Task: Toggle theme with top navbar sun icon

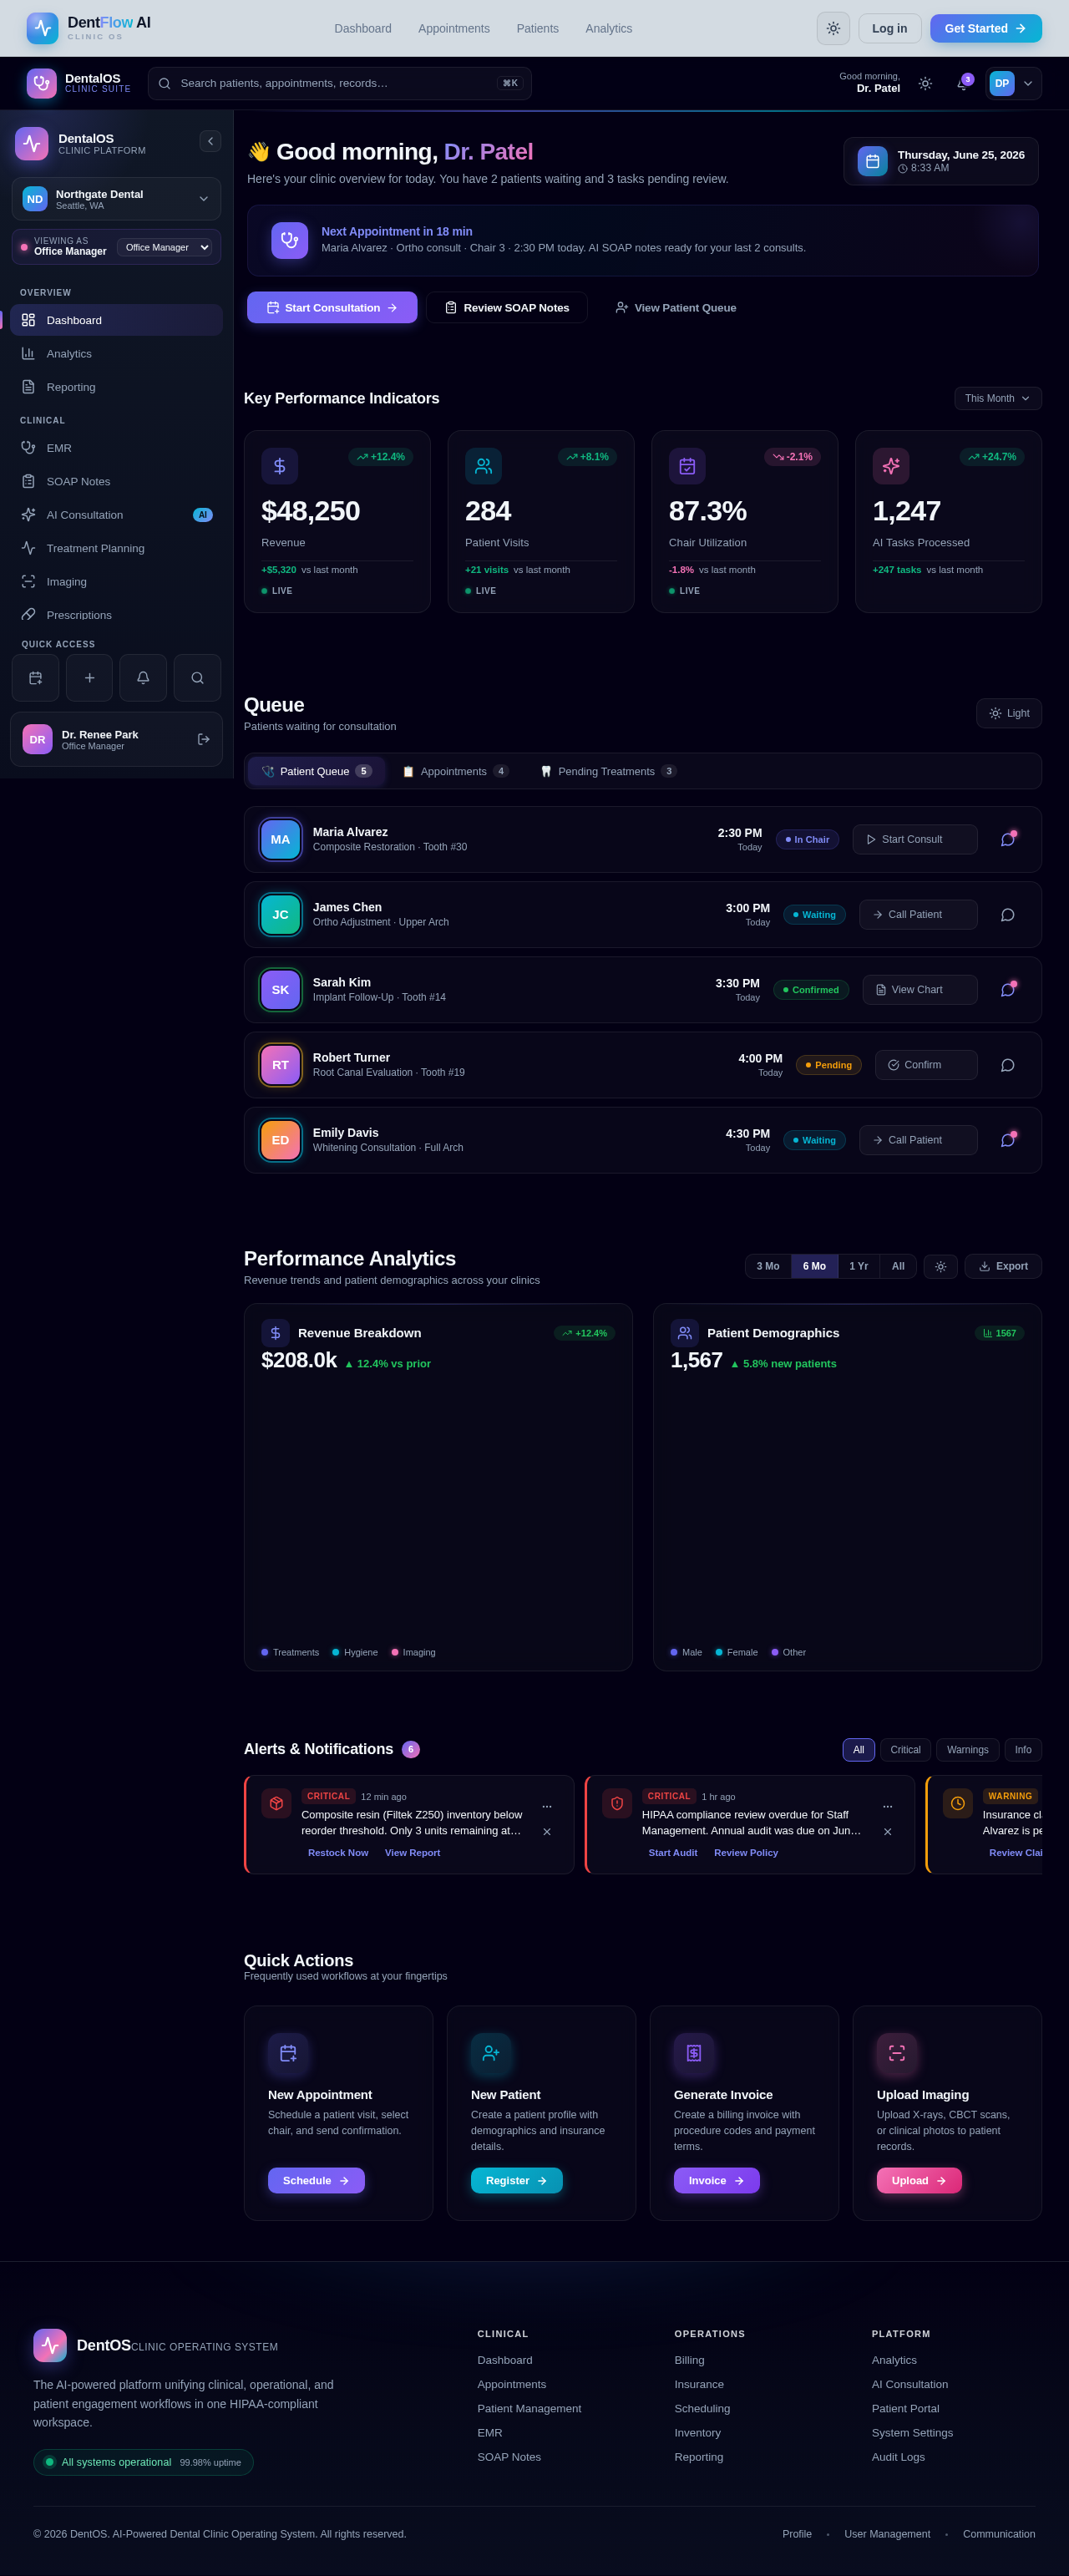Action: coord(833,28)
